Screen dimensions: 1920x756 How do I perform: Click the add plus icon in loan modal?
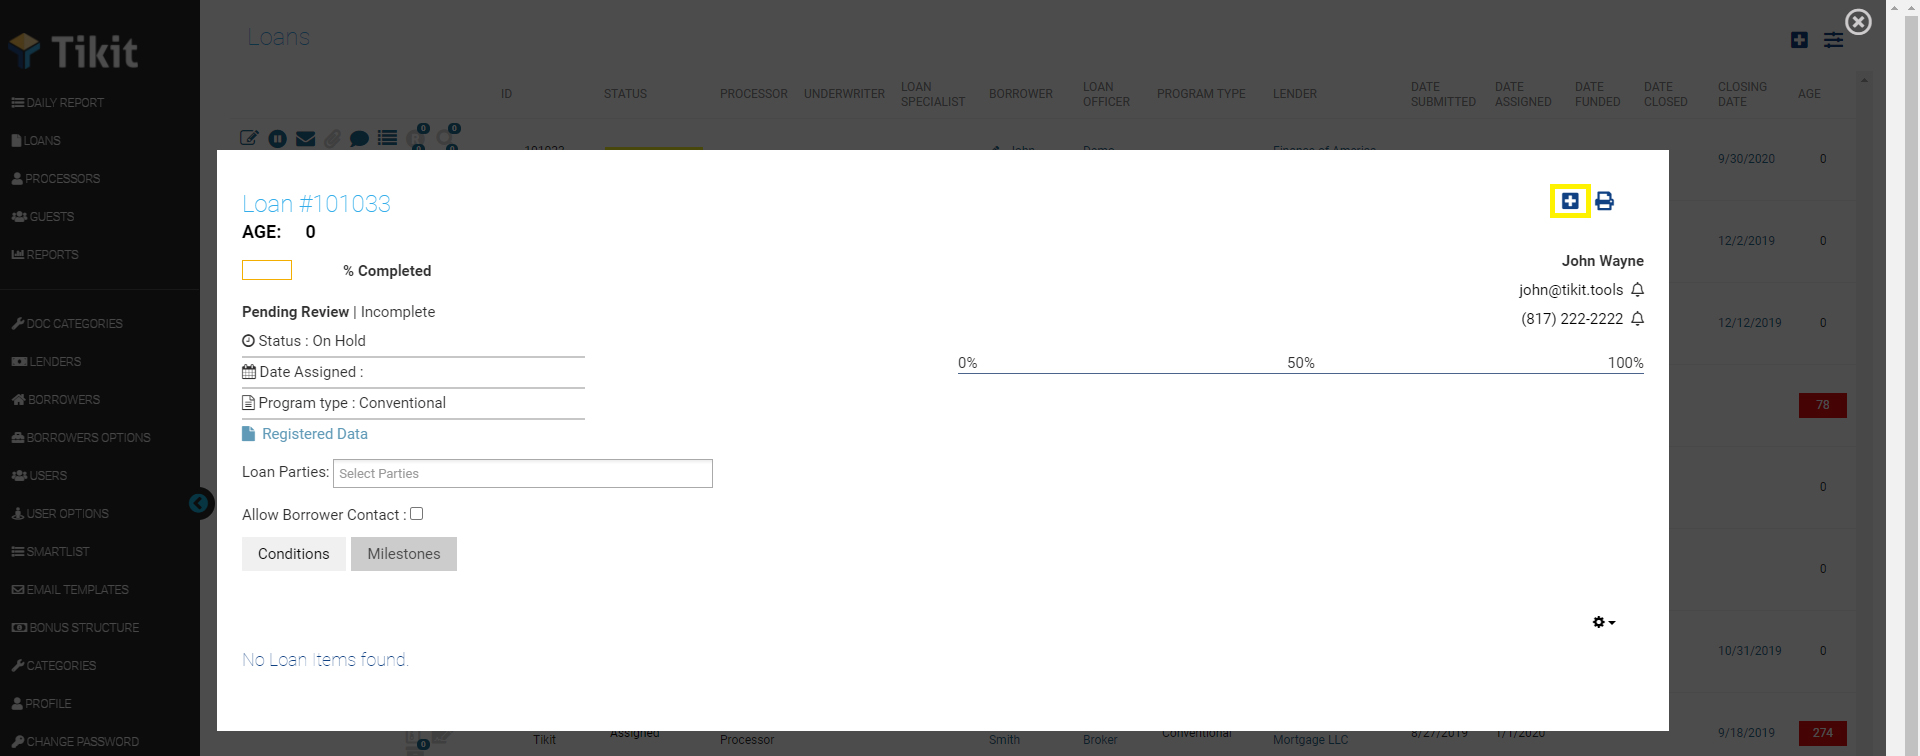tap(1570, 201)
